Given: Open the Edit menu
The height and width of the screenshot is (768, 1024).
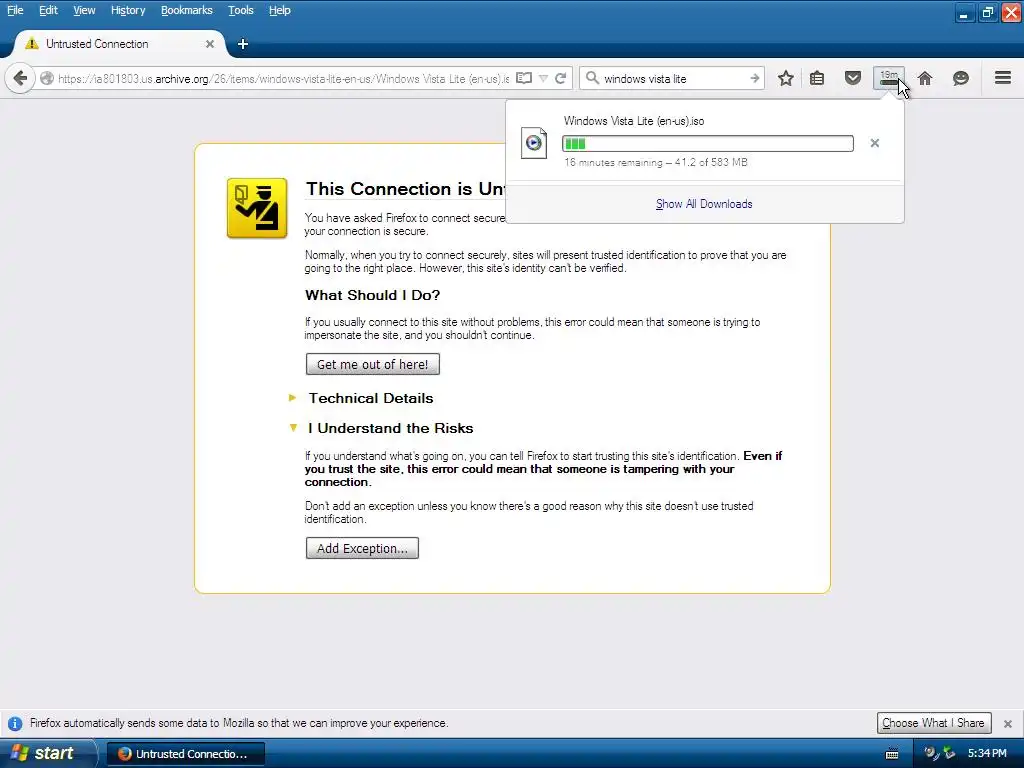Looking at the screenshot, I should coord(48,10).
